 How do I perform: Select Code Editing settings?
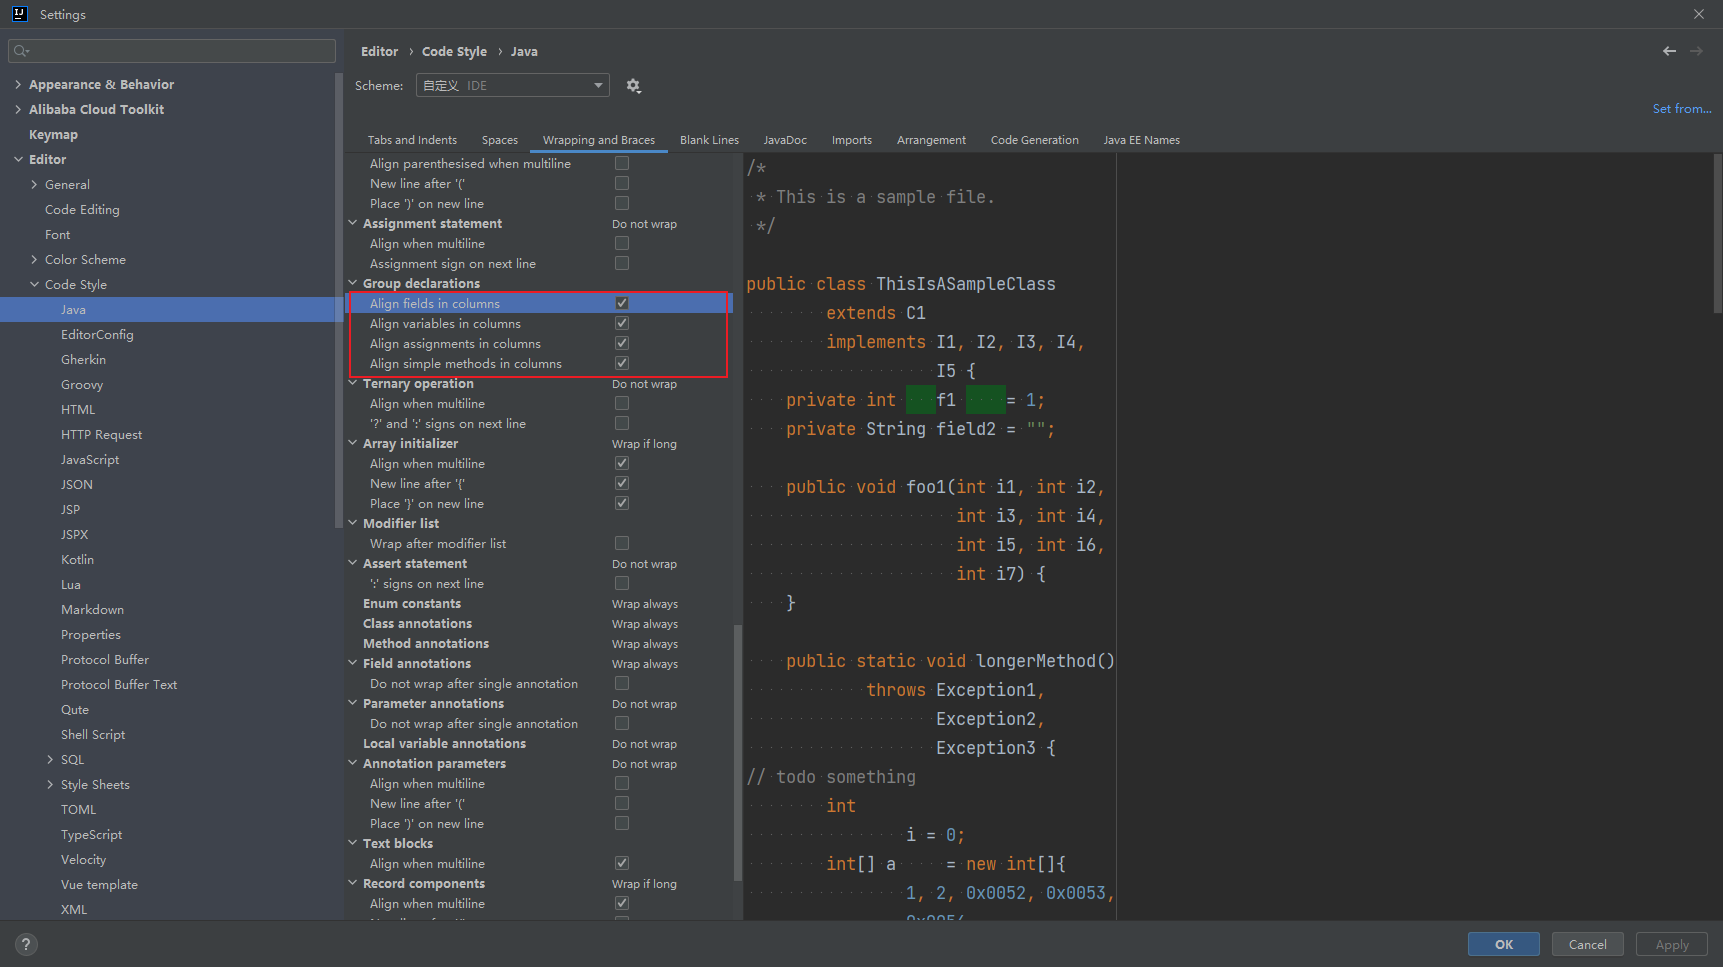pyautogui.click(x=82, y=209)
